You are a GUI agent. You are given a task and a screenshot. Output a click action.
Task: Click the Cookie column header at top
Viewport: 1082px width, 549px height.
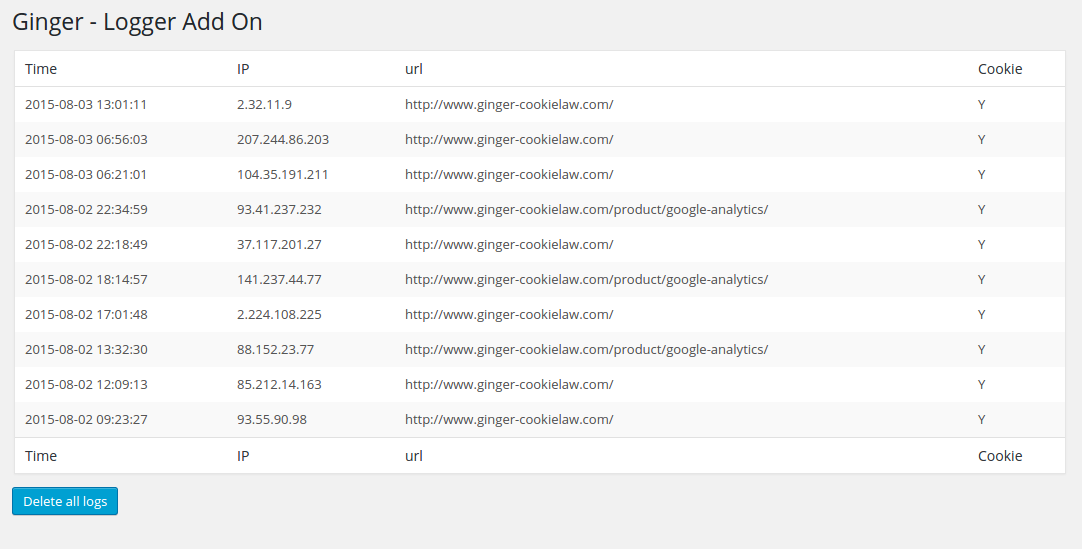(1000, 69)
